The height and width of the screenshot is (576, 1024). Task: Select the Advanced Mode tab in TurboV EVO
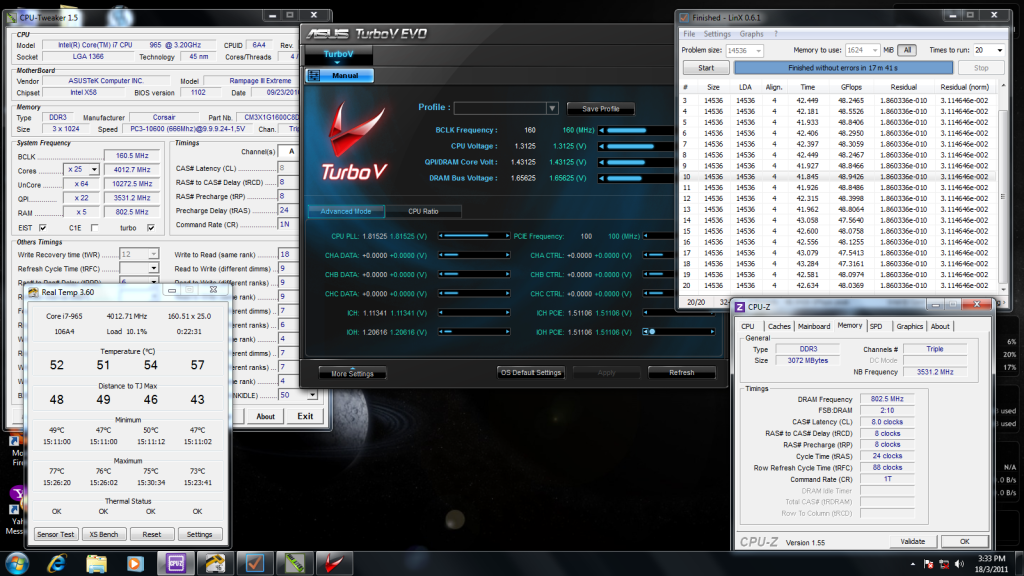coord(345,212)
